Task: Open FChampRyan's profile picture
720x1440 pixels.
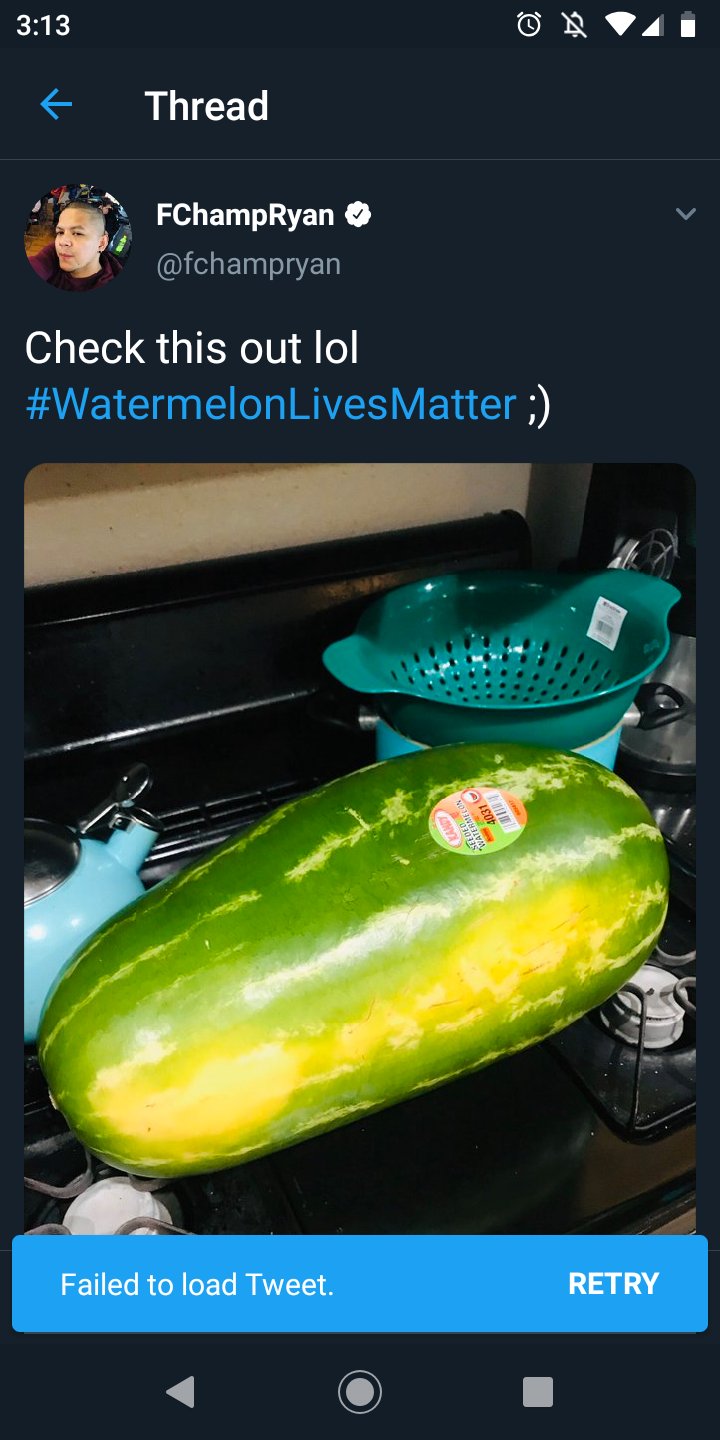Action: coord(78,238)
